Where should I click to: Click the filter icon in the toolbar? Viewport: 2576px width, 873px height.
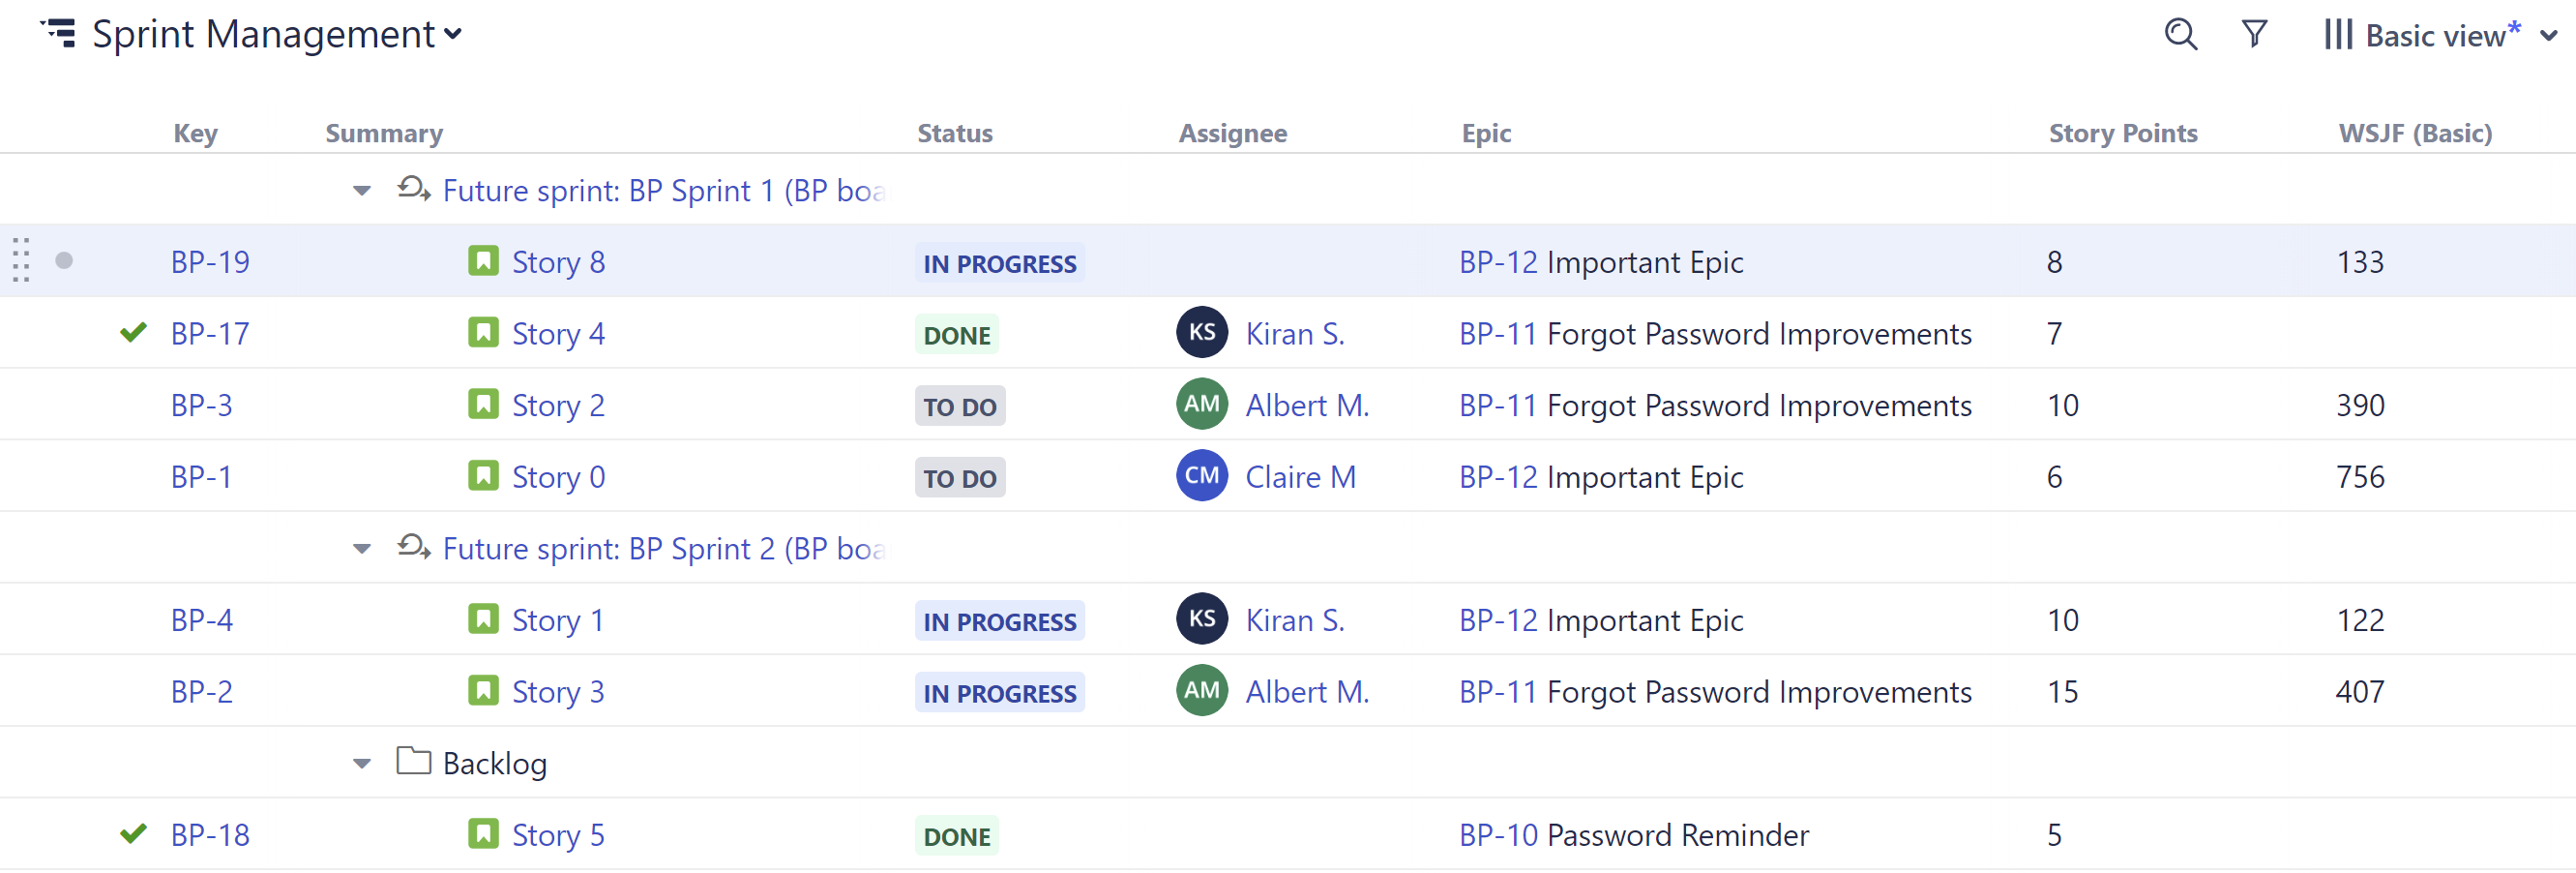tap(2255, 34)
